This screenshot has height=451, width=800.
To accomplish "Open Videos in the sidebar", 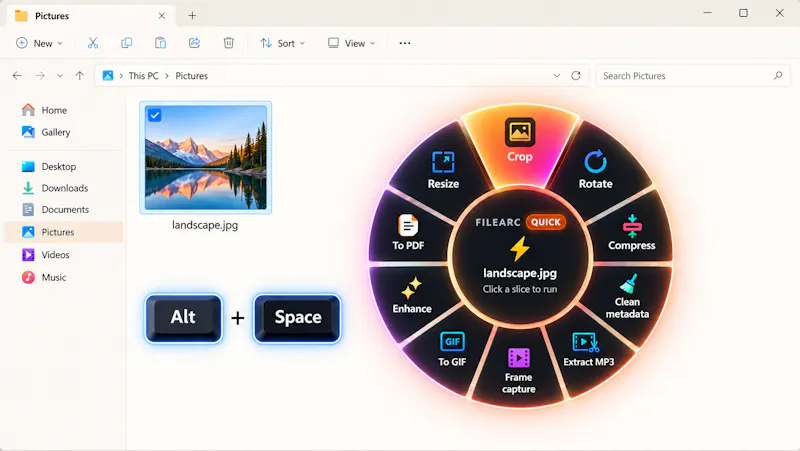I will tap(64, 255).
